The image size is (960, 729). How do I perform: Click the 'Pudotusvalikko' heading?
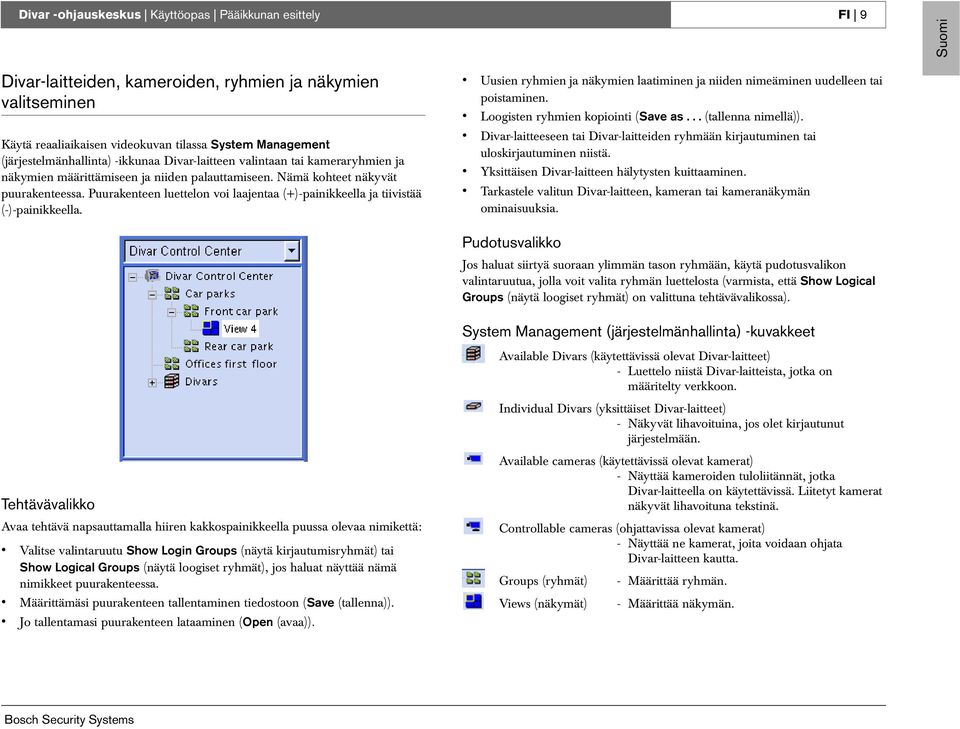pyautogui.click(x=511, y=242)
